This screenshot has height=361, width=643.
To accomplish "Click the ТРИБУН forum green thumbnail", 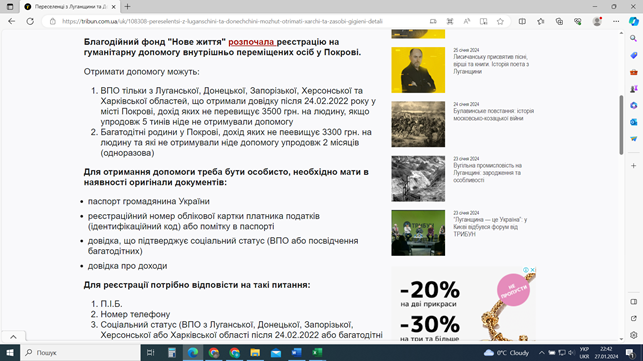I will tap(418, 233).
